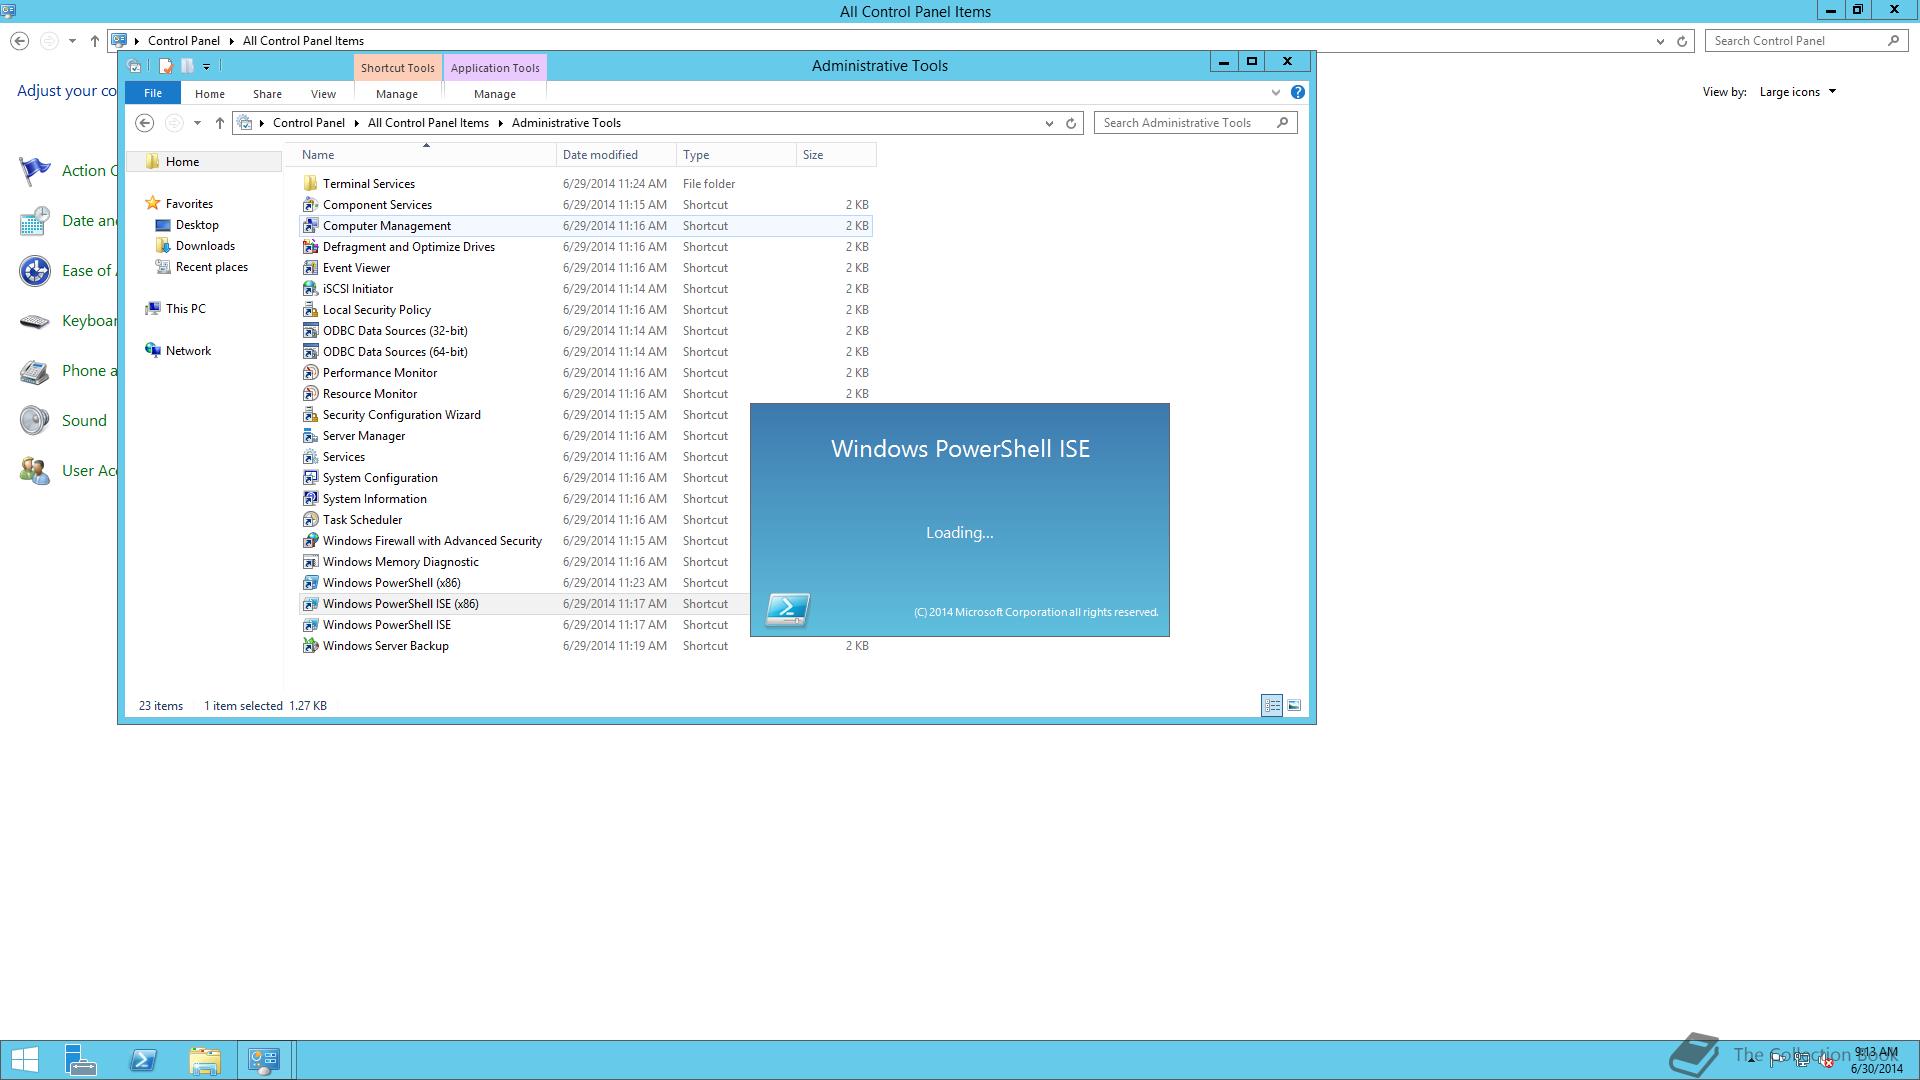Open the Help question mark icon

coord(1297,92)
